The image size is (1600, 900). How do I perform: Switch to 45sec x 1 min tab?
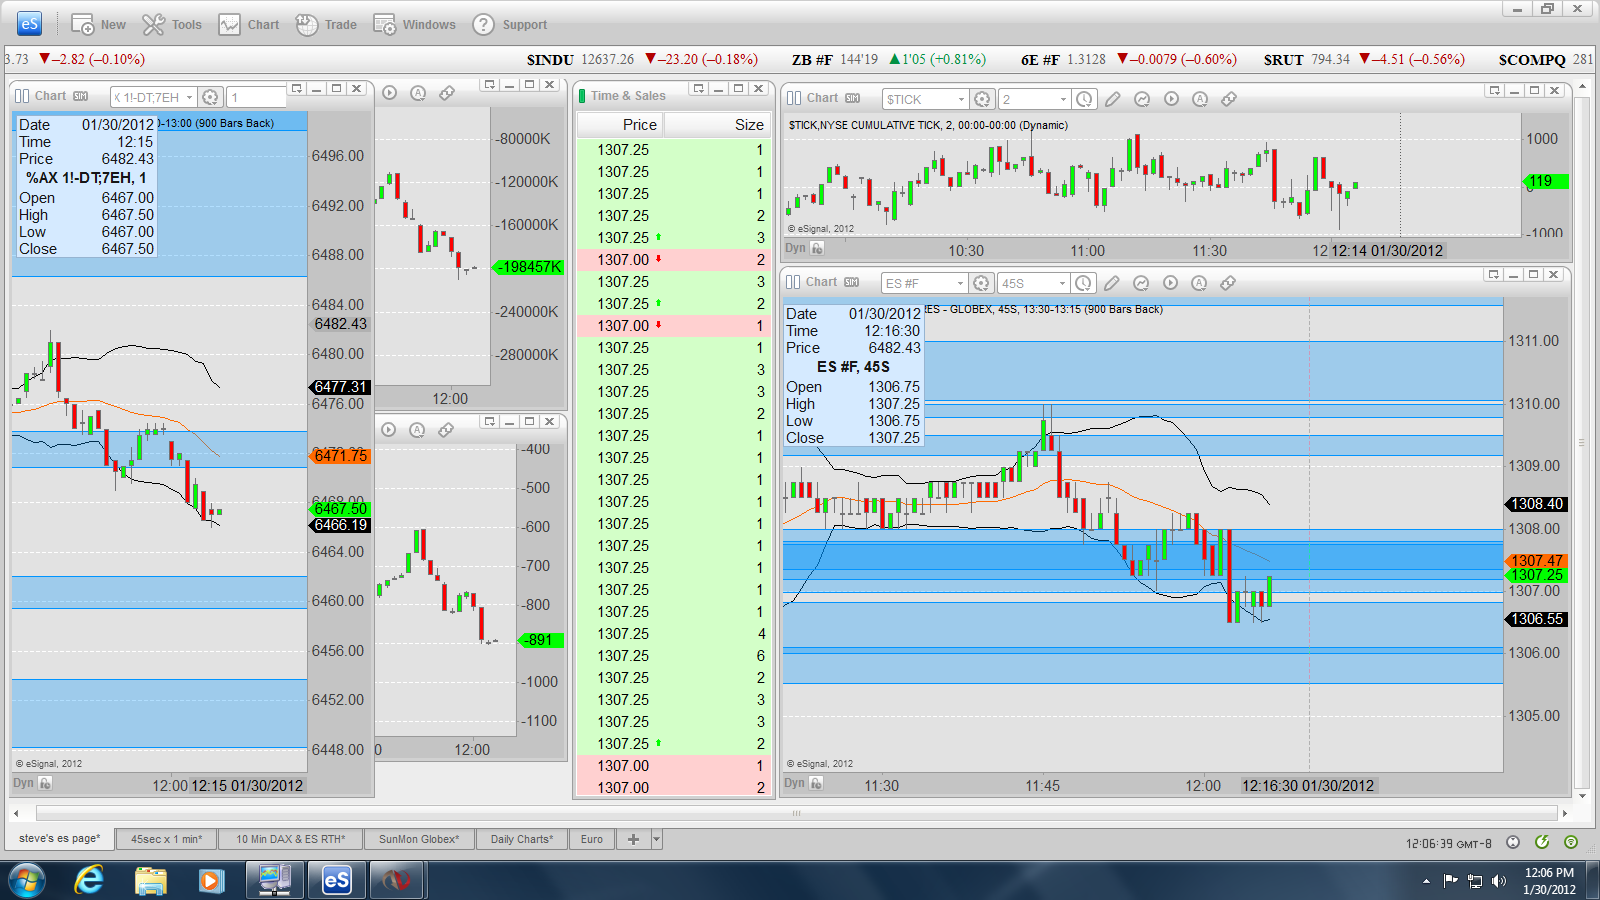(167, 839)
